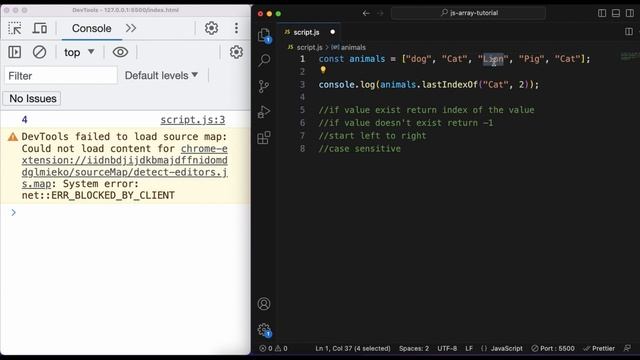The height and width of the screenshot is (360, 640).
Task: Open the Manage gear in VS Code
Action: point(264,329)
